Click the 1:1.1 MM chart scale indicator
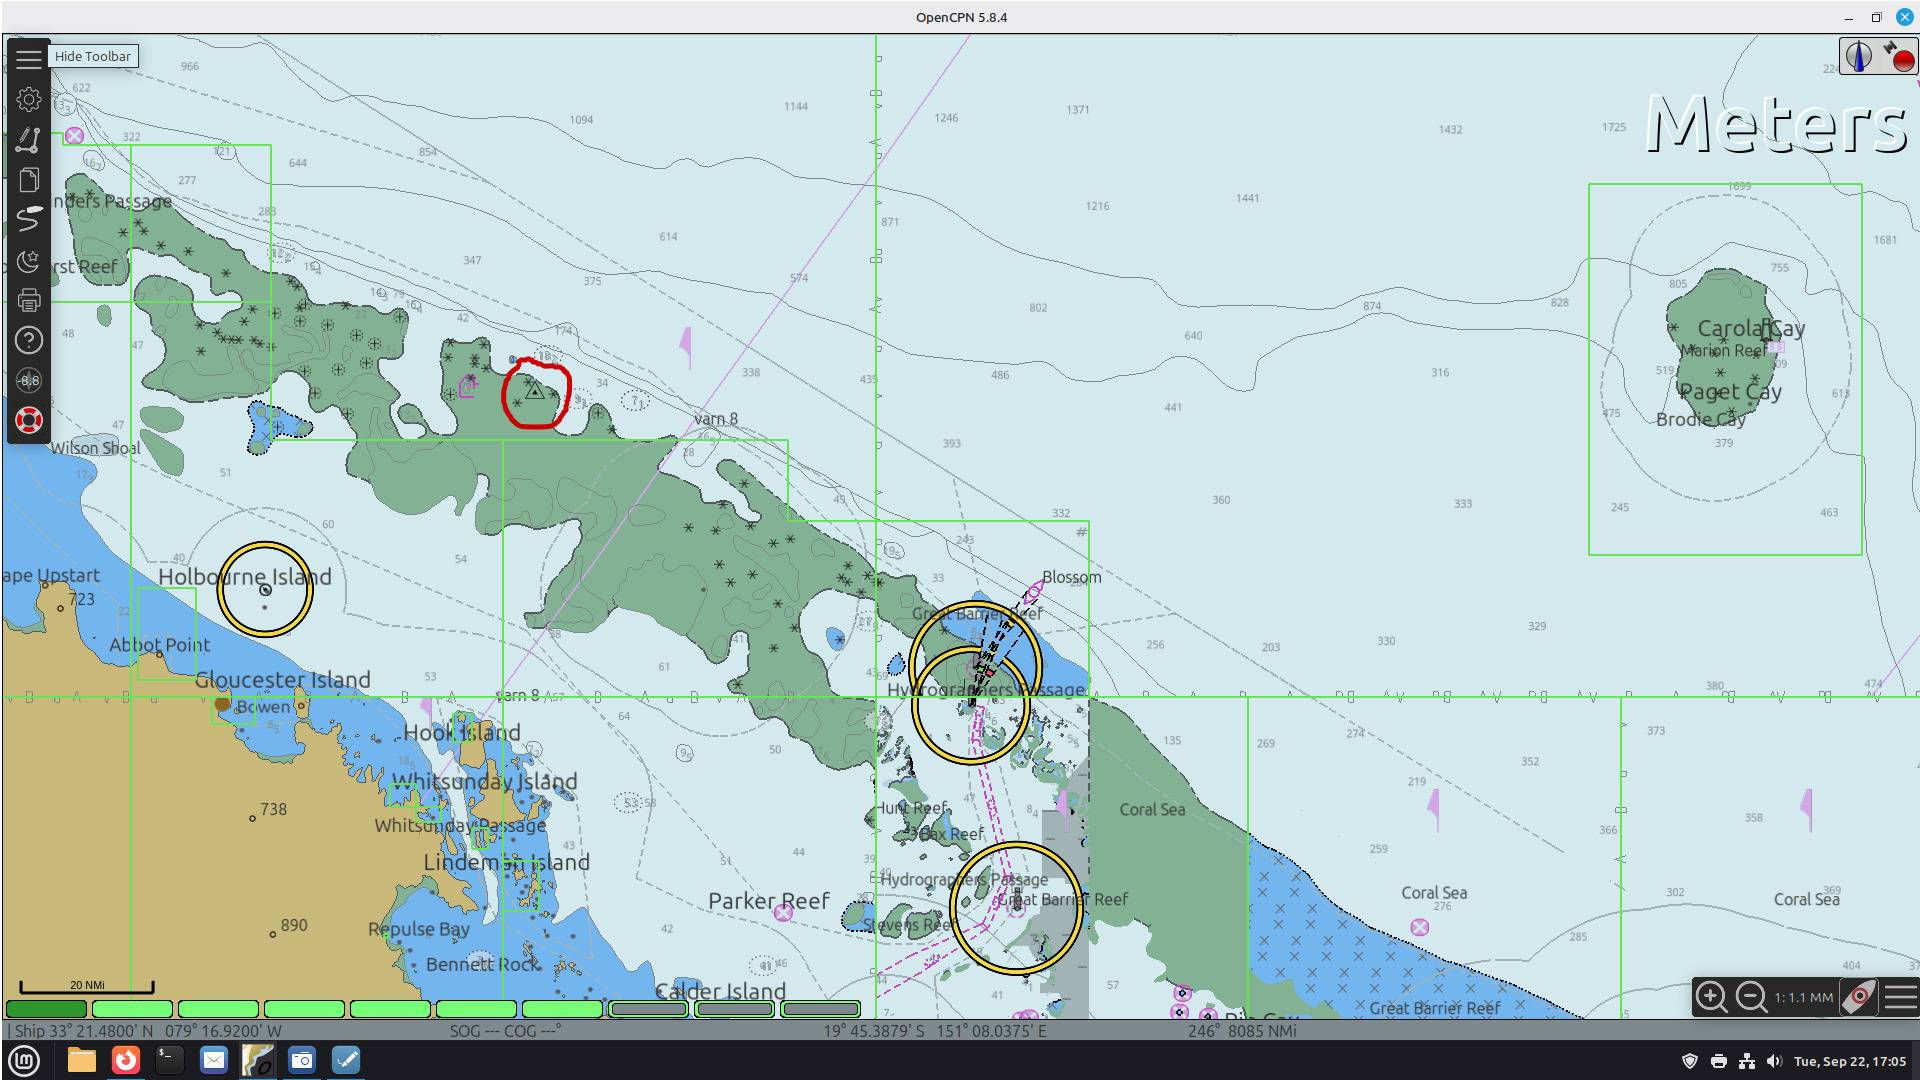The image size is (1920, 1080). (x=1804, y=997)
